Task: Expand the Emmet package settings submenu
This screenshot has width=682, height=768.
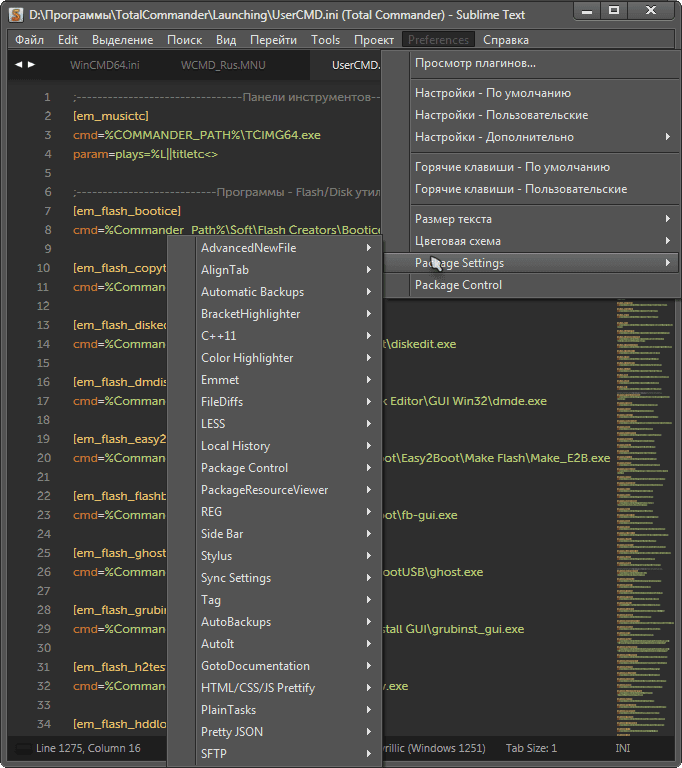Action: pos(285,380)
